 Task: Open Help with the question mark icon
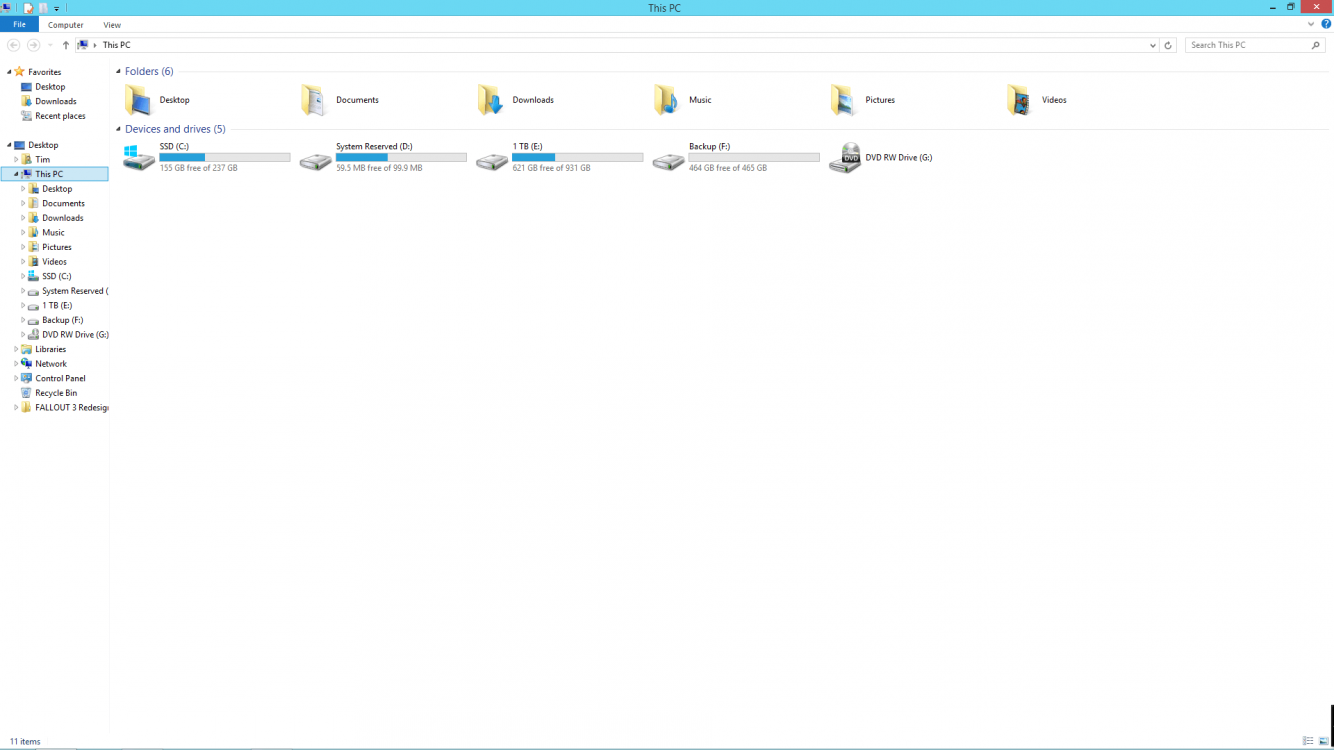1326,24
